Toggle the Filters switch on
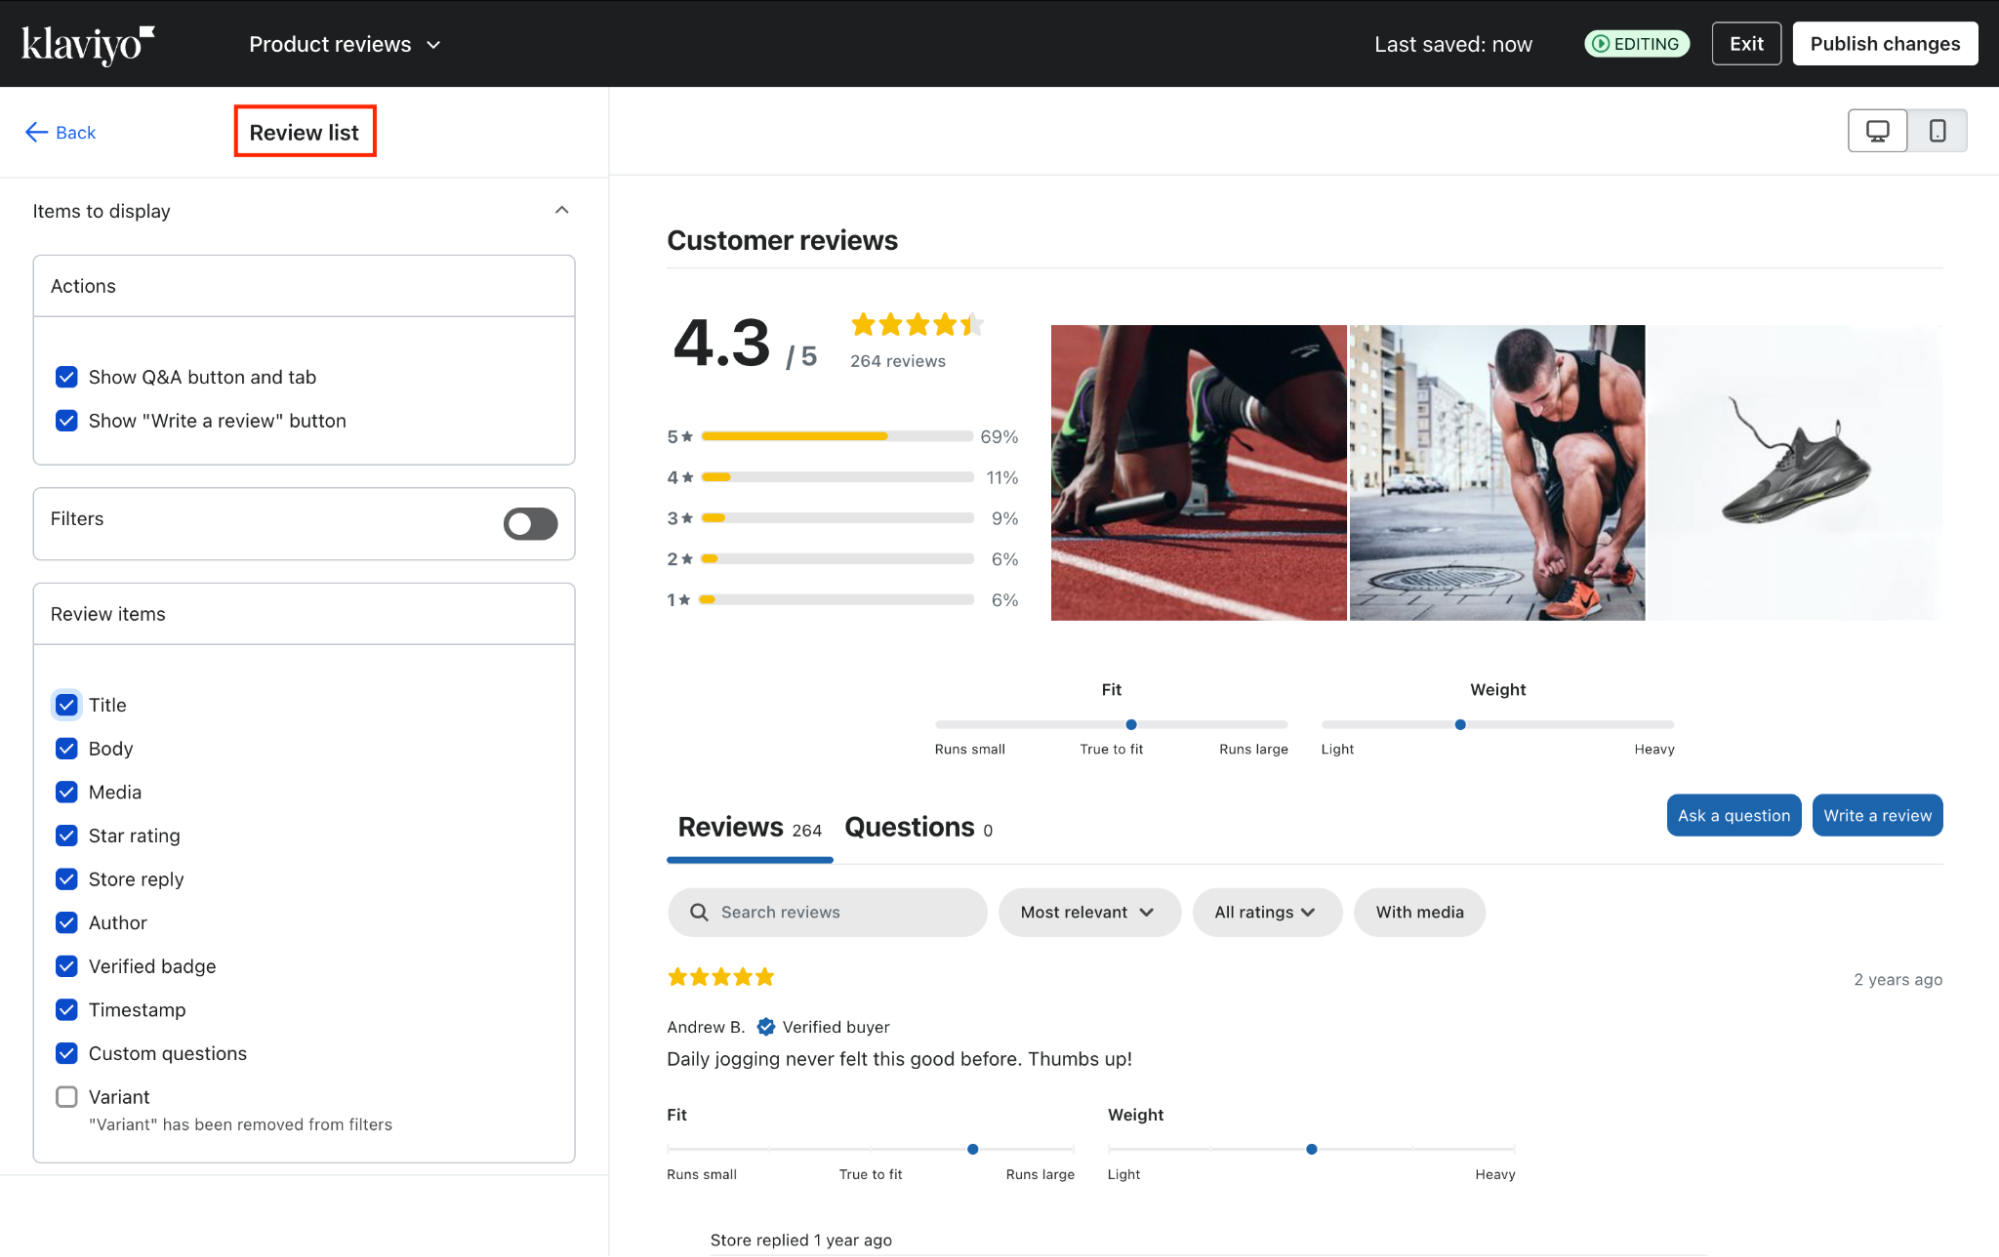The width and height of the screenshot is (1999, 1257). (x=530, y=523)
